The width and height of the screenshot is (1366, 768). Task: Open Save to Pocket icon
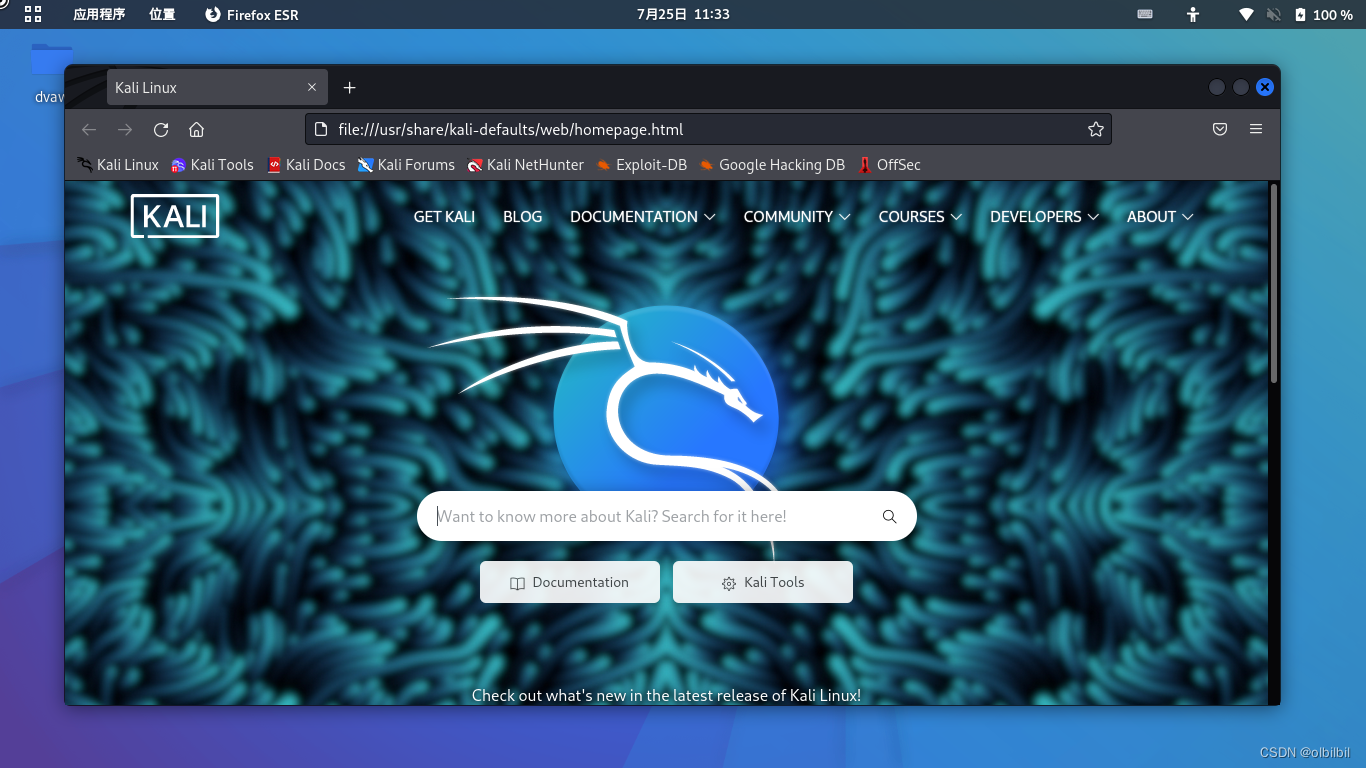(1220, 129)
